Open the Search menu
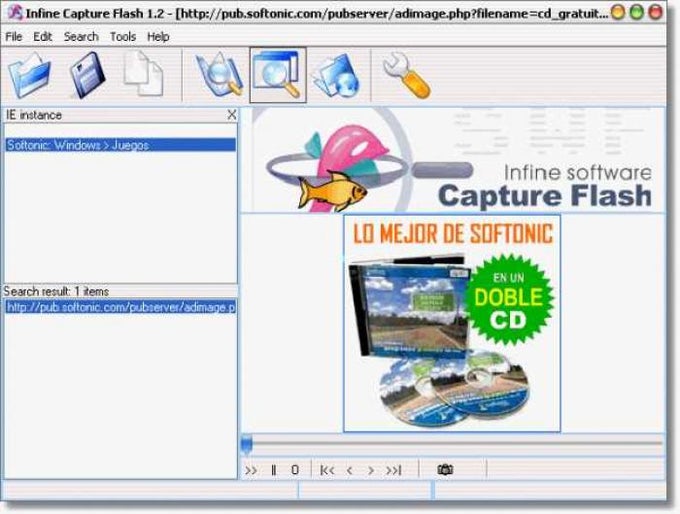This screenshot has height=514, width=680. click(x=81, y=37)
